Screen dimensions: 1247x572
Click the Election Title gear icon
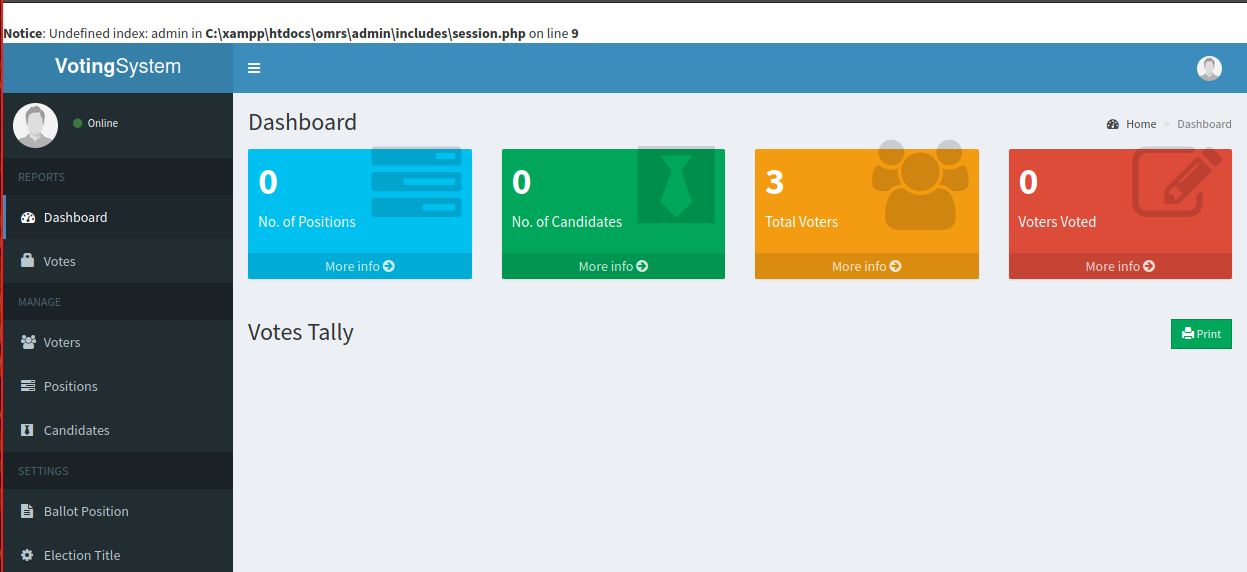pyautogui.click(x=28, y=555)
